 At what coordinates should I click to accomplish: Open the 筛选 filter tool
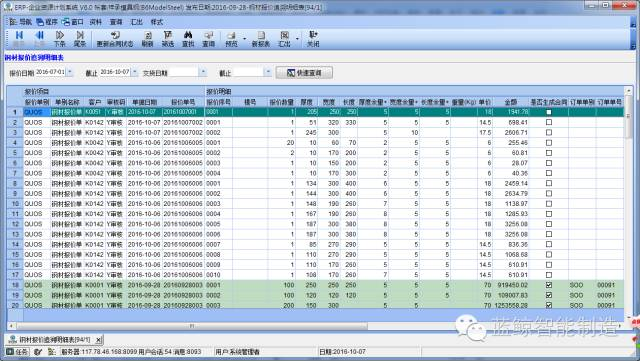pyautogui.click(x=168, y=36)
